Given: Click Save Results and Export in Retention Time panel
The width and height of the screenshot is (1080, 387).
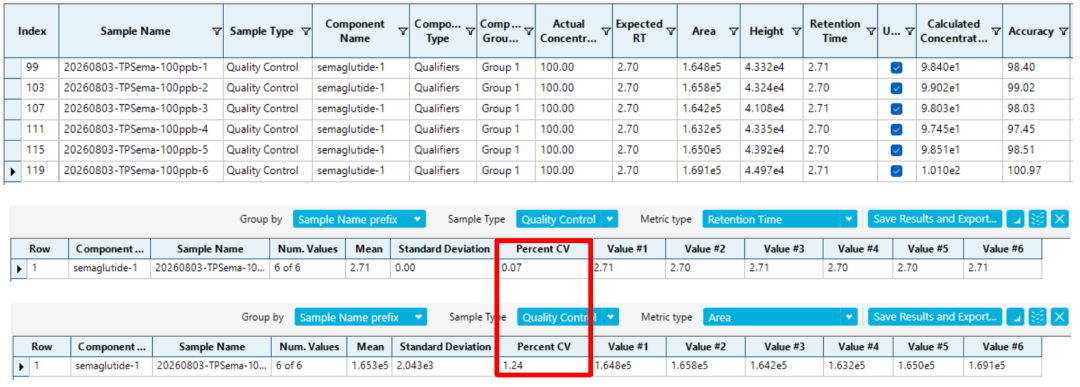Looking at the screenshot, I should click(935, 219).
